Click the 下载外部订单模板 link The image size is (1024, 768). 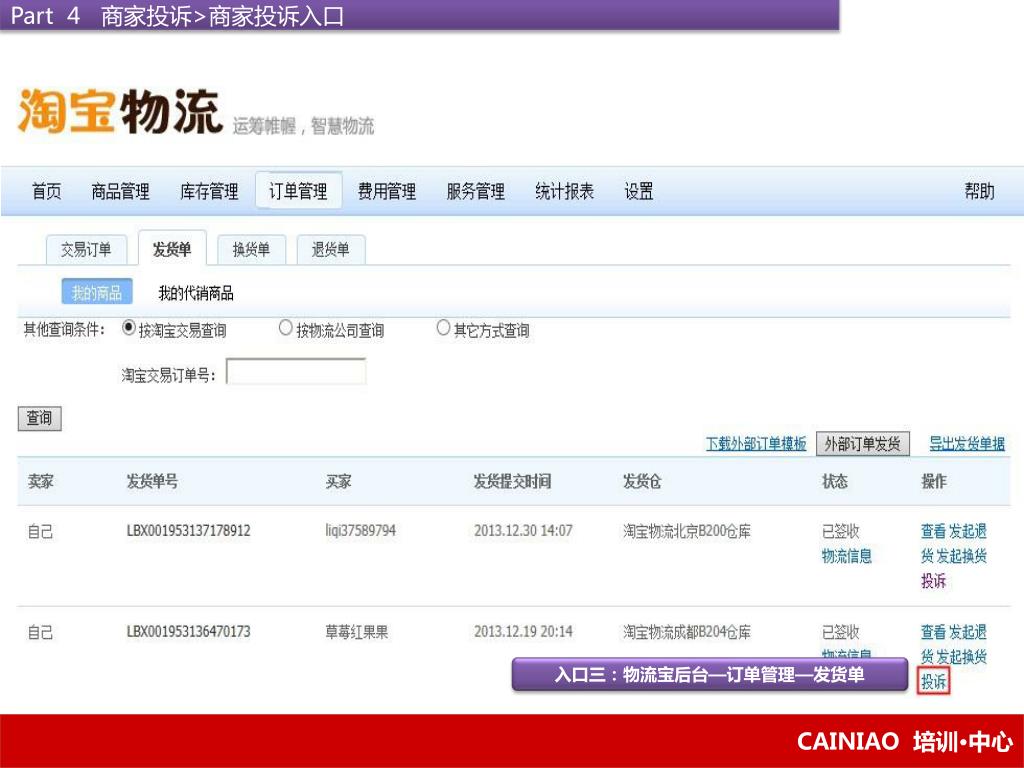[756, 444]
